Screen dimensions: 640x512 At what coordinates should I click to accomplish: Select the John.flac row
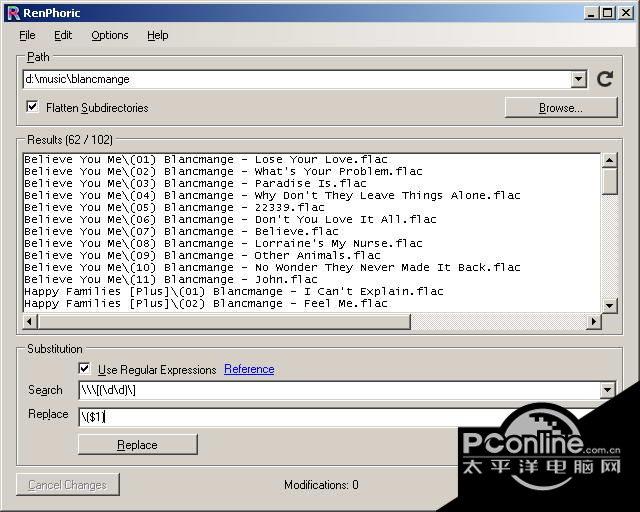coord(312,279)
